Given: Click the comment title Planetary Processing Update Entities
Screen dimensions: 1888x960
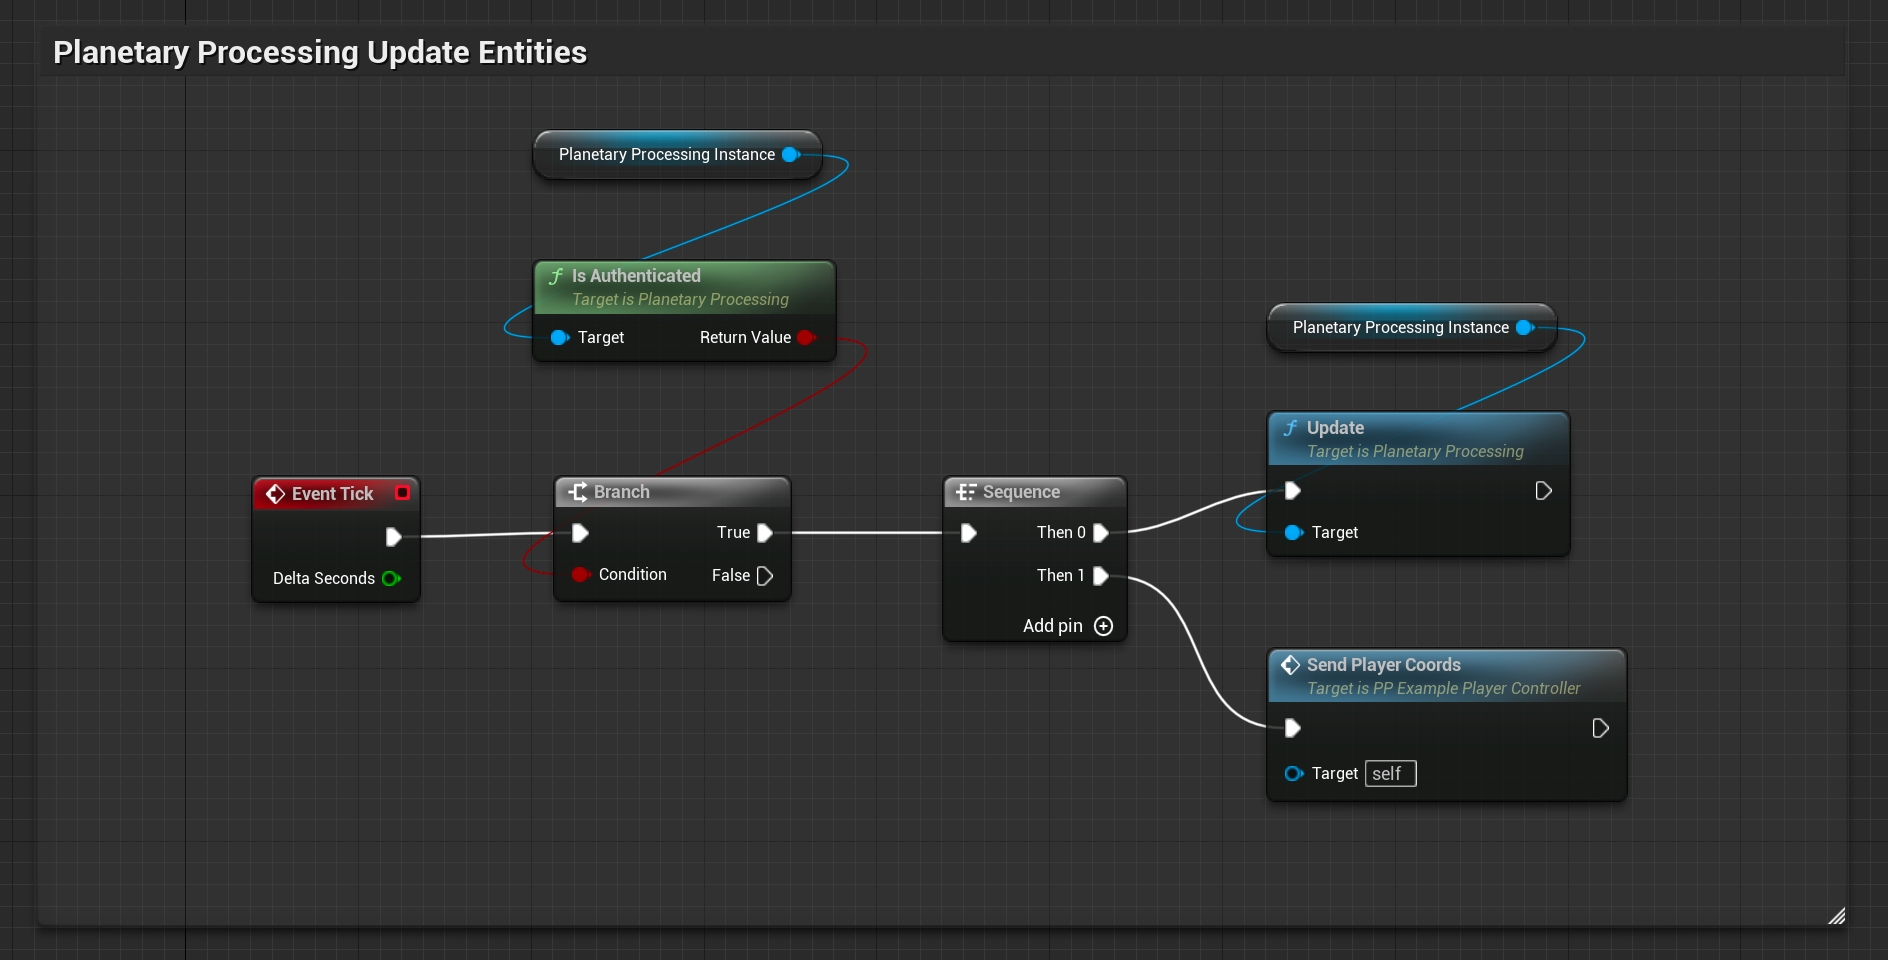Looking at the screenshot, I should (320, 52).
